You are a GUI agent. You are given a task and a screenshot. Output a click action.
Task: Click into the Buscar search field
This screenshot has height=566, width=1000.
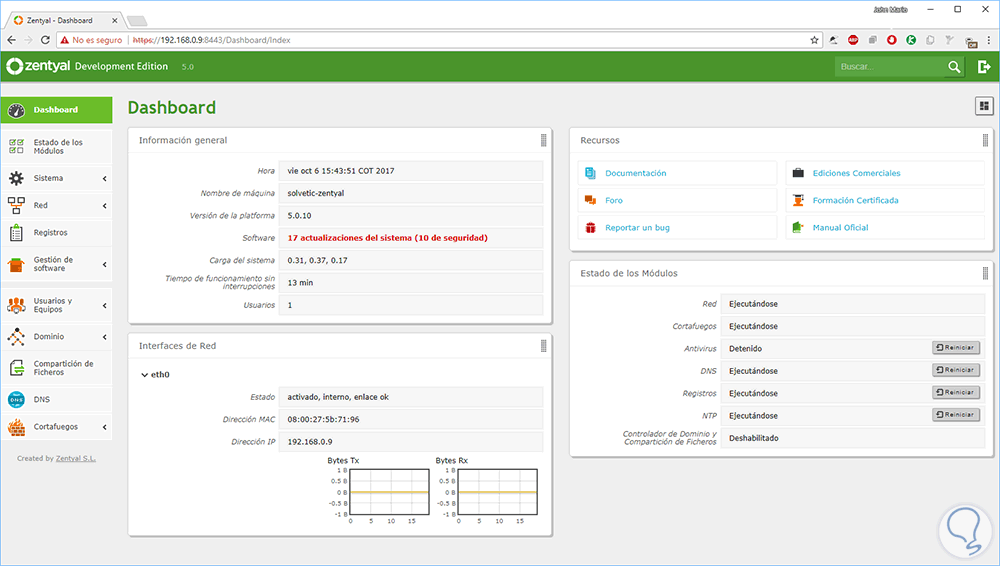click(x=890, y=66)
